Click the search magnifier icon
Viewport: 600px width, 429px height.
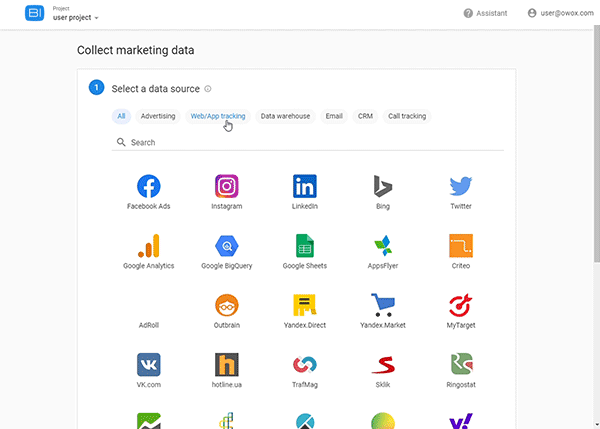[x=121, y=142]
